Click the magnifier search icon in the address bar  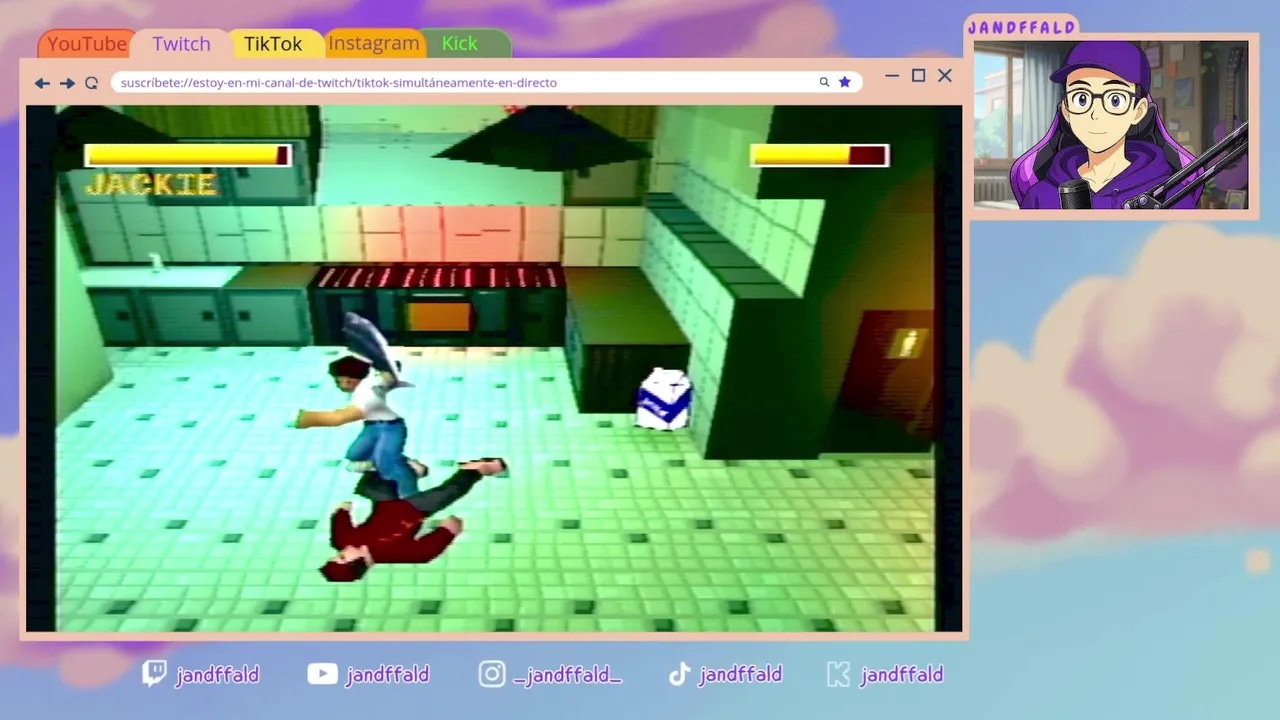pos(824,82)
